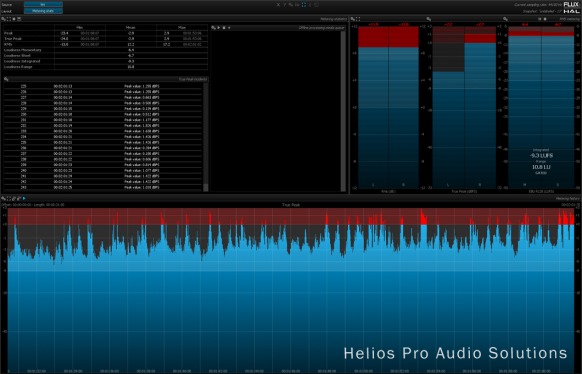The width and height of the screenshot is (582, 374).
Task: Select incident row 230 in True Peak list
Action: (x=103, y=114)
